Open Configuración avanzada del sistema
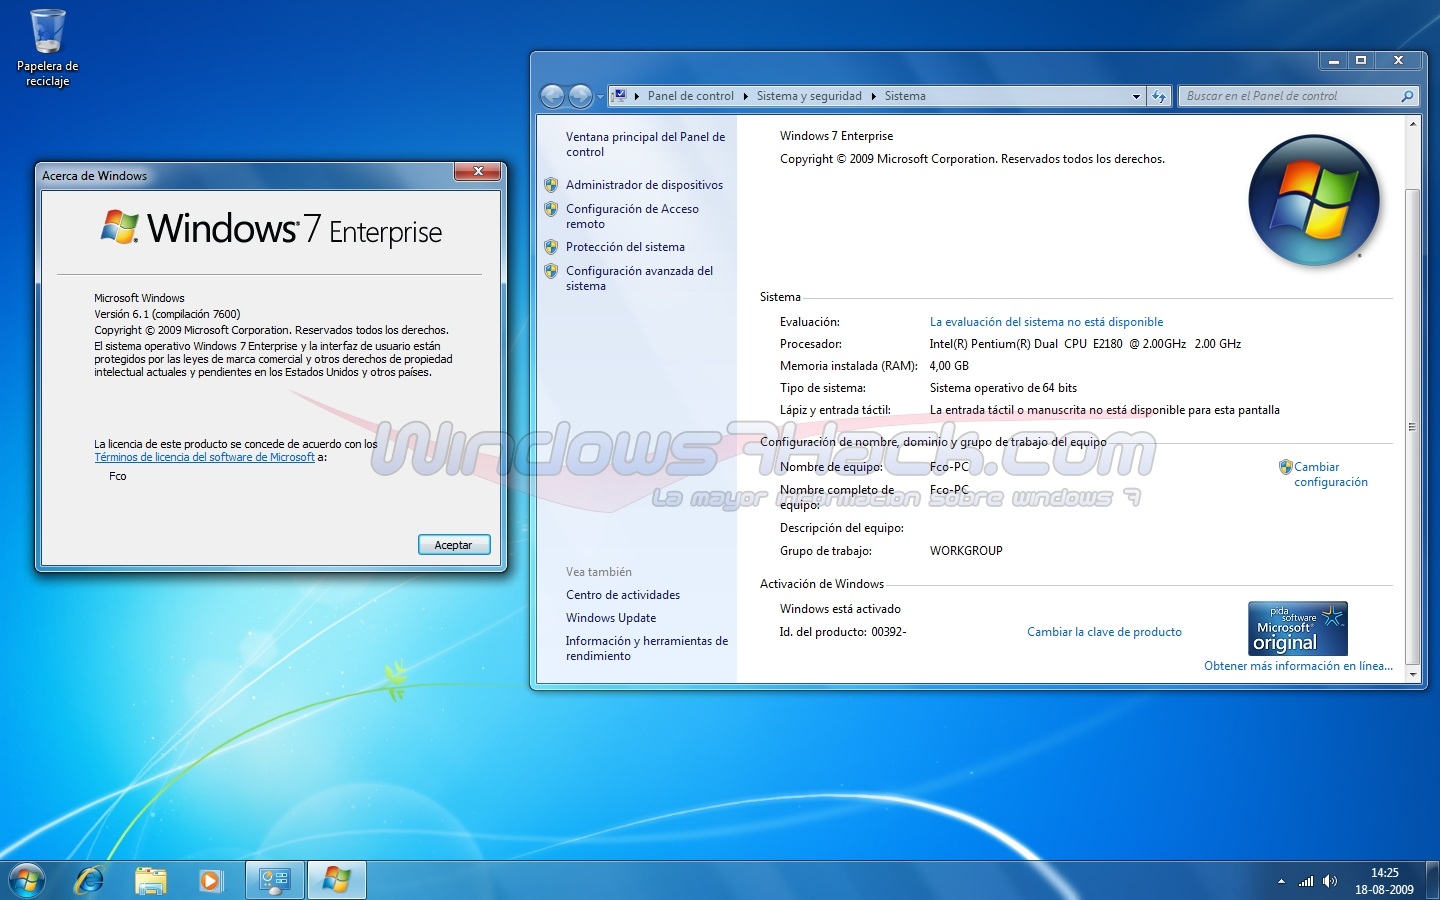This screenshot has height=900, width=1440. pos(639,278)
